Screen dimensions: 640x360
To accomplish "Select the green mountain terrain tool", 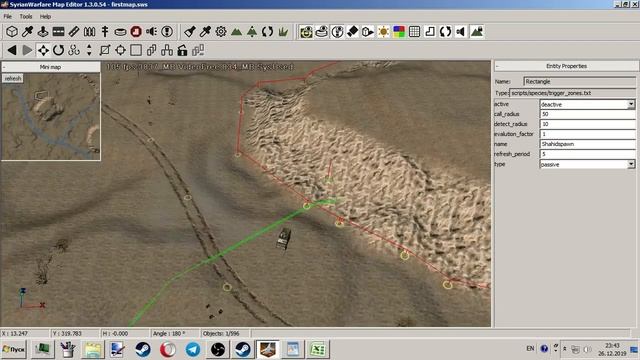I will click(236, 31).
